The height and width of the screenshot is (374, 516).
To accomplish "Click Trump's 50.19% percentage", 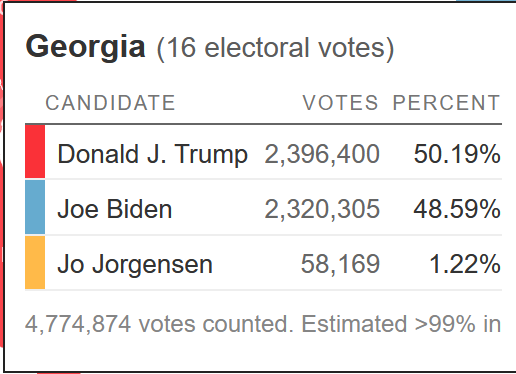I will coord(457,154).
